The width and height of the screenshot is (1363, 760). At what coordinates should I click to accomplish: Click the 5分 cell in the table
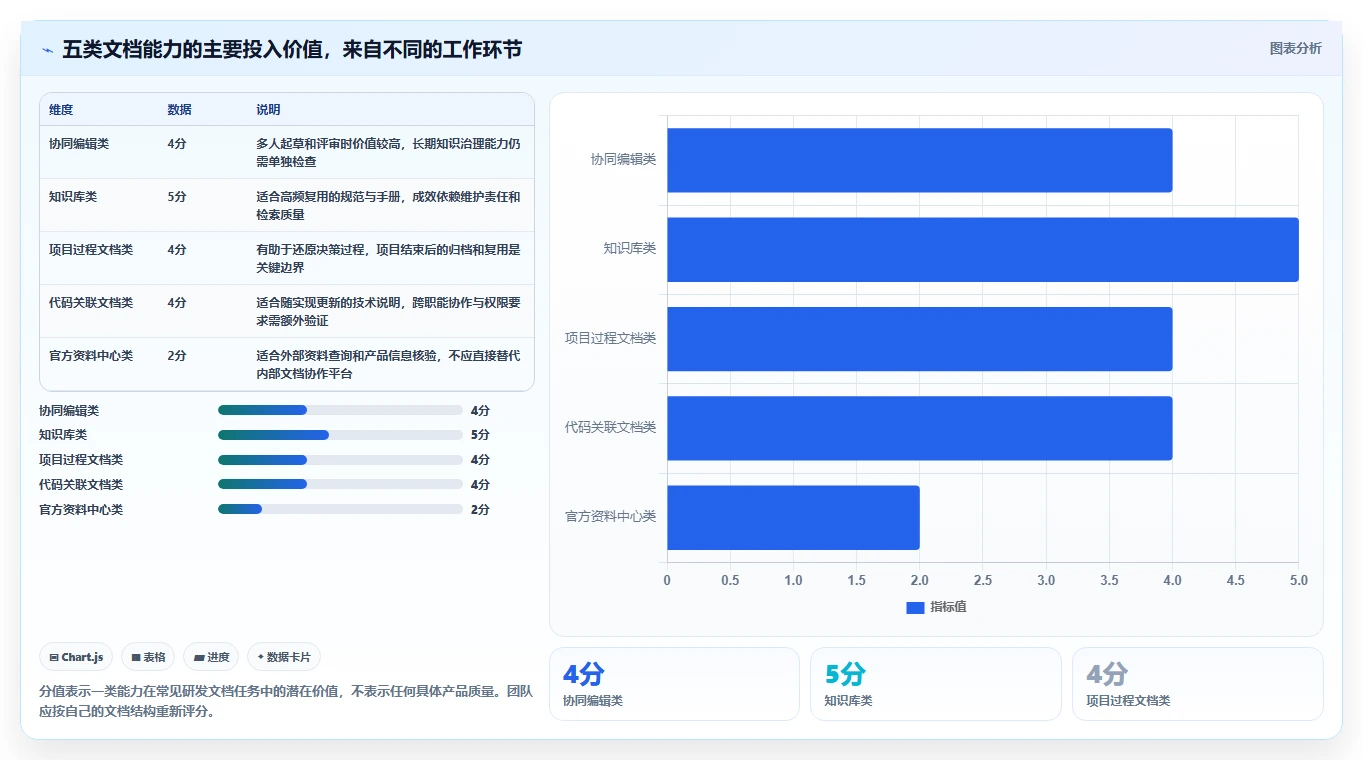tap(177, 197)
